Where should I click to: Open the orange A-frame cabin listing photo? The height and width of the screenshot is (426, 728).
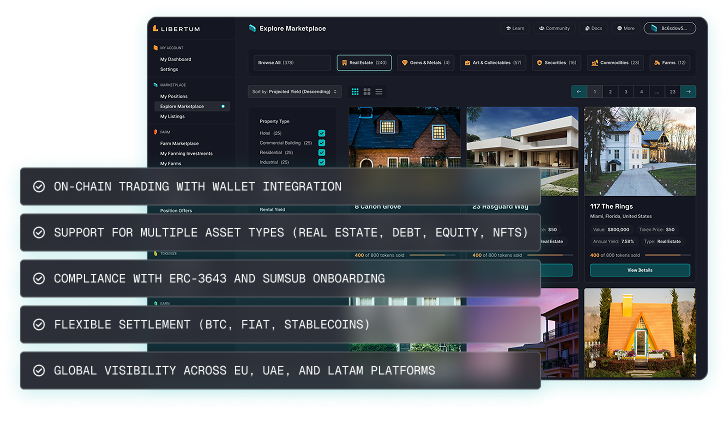tap(640, 333)
